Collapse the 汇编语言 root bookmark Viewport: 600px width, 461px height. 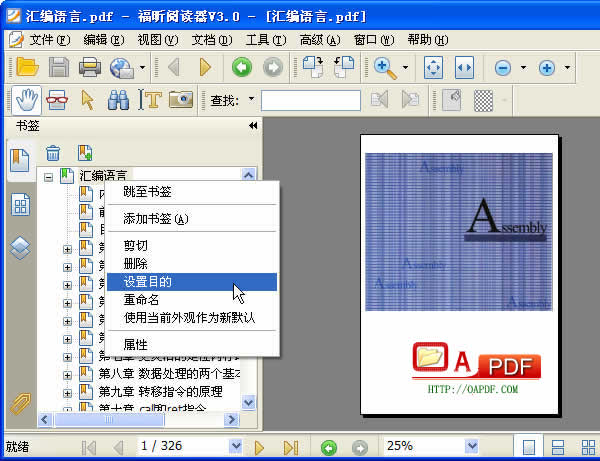pyautogui.click(x=48, y=177)
